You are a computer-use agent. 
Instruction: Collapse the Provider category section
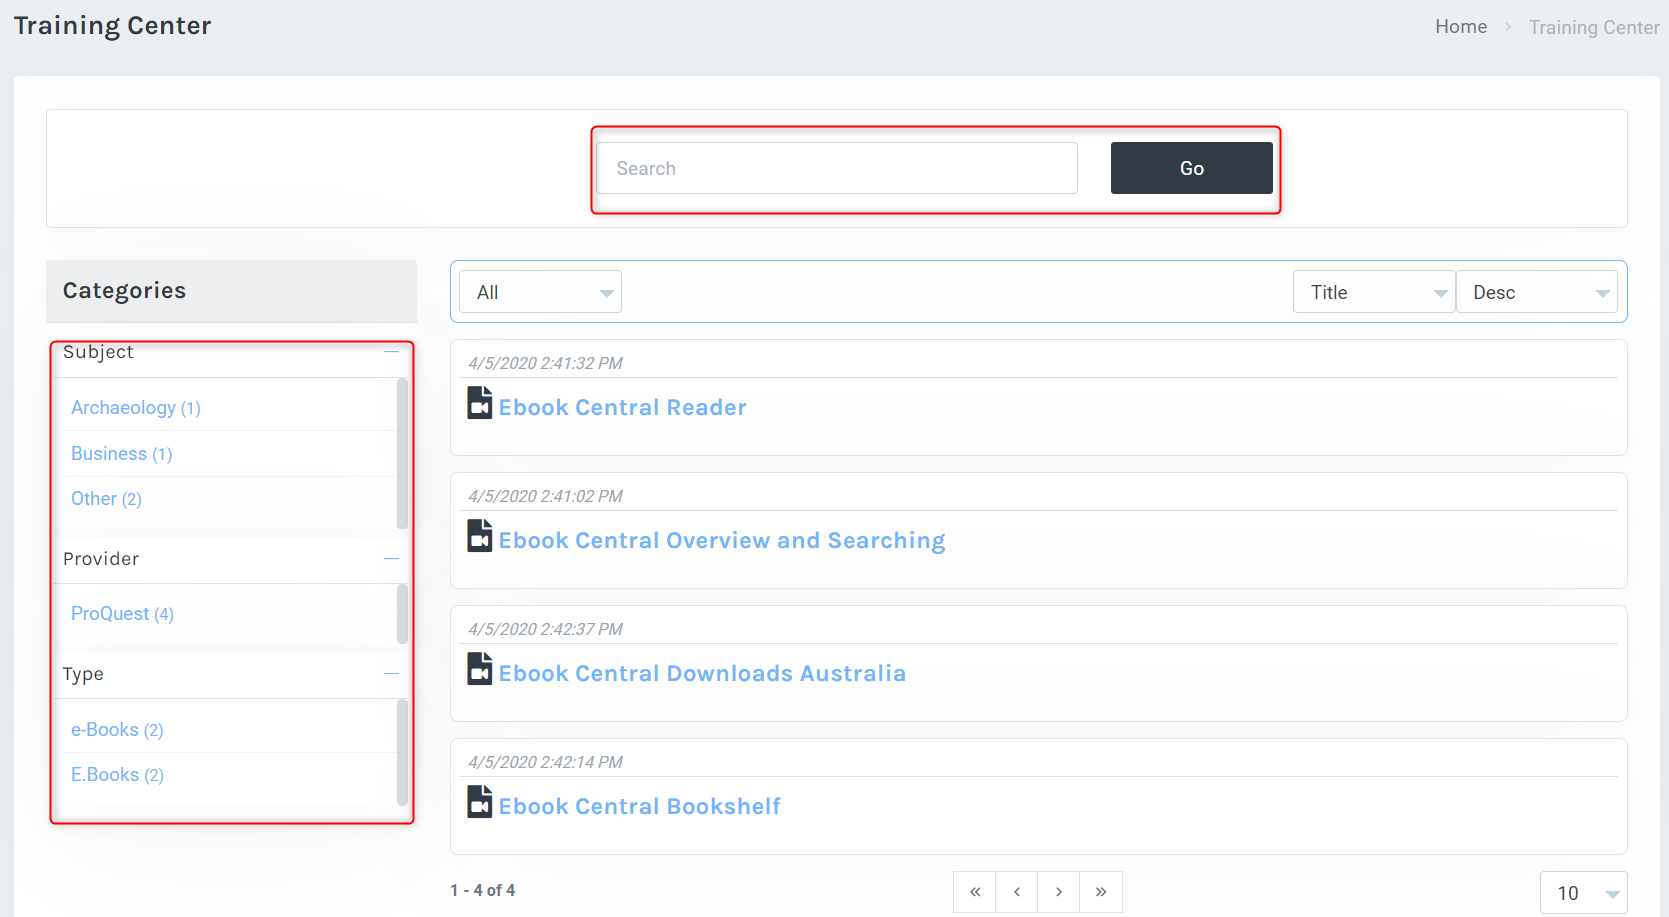[x=391, y=559]
